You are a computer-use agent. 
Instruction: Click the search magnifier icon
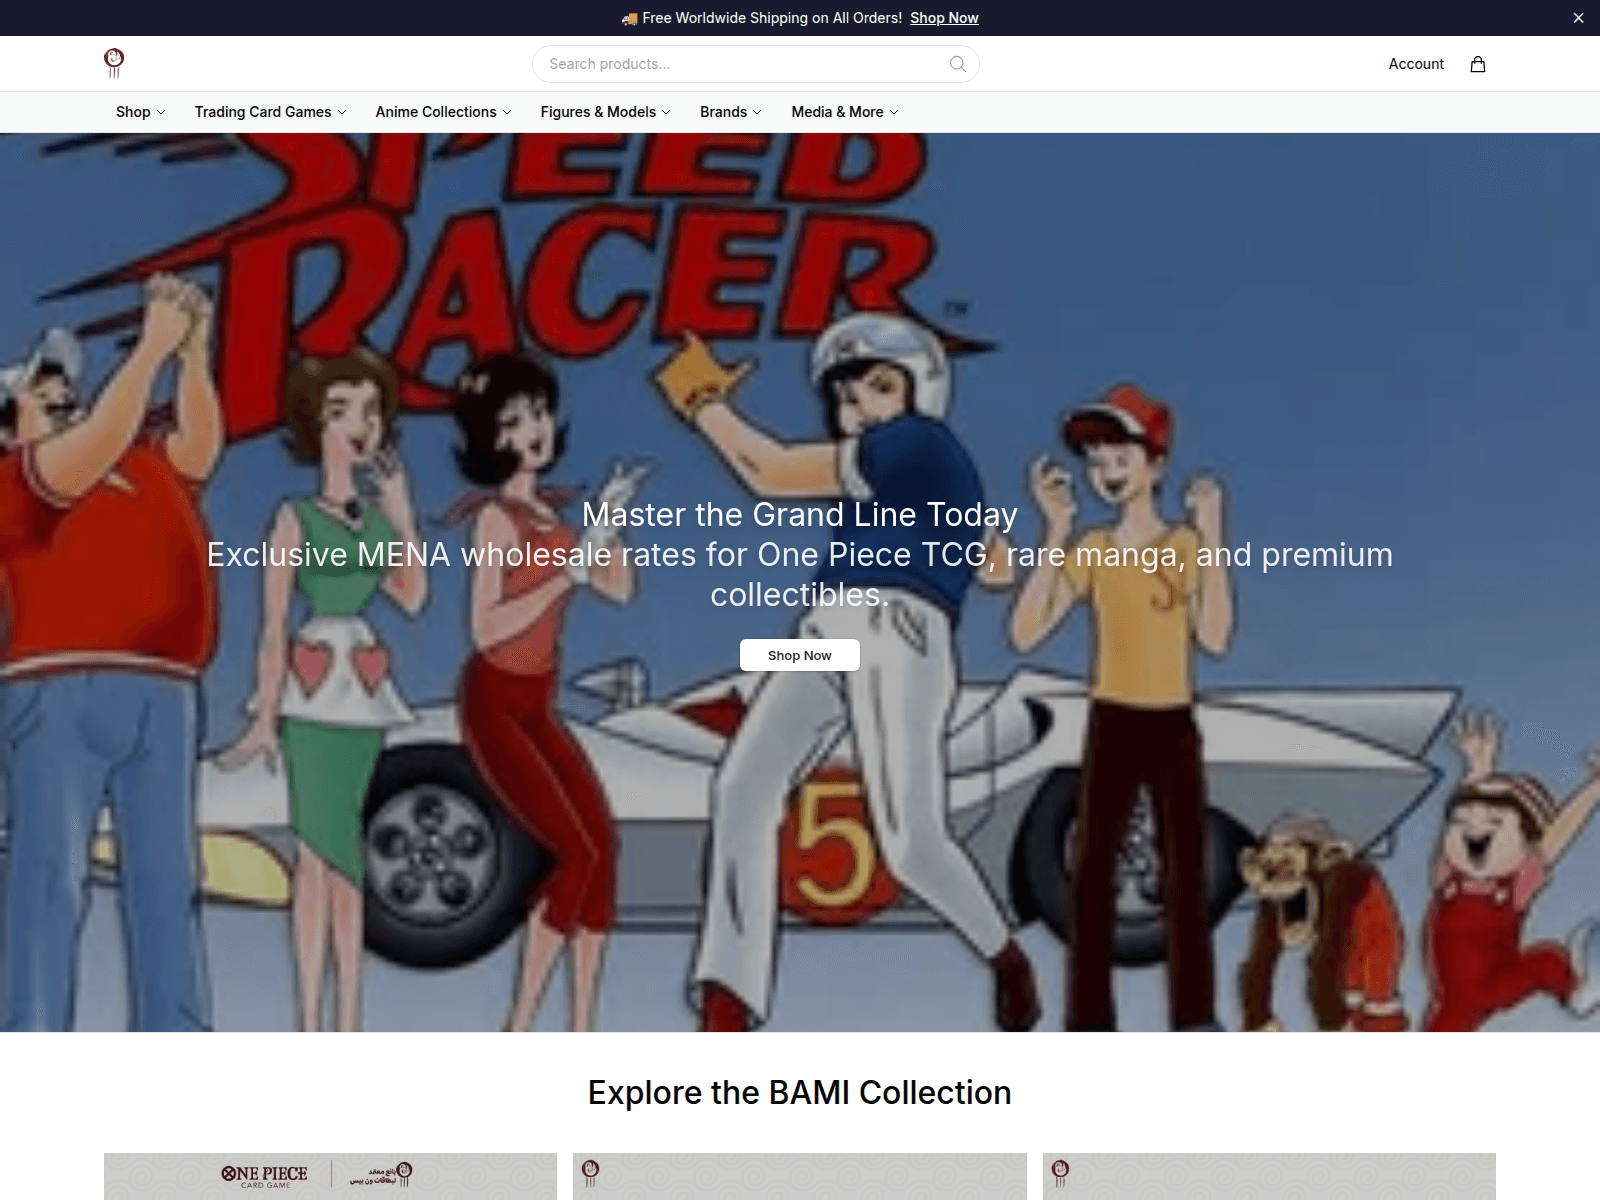(x=957, y=64)
